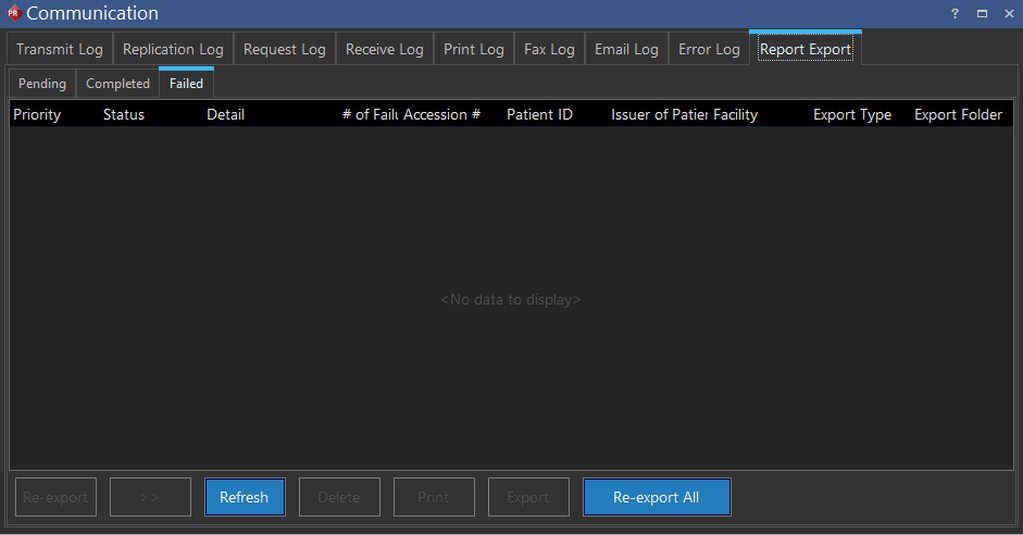Screen dimensions: 1023x535
Task: Switch to the Email Log tab
Action: [x=626, y=49]
